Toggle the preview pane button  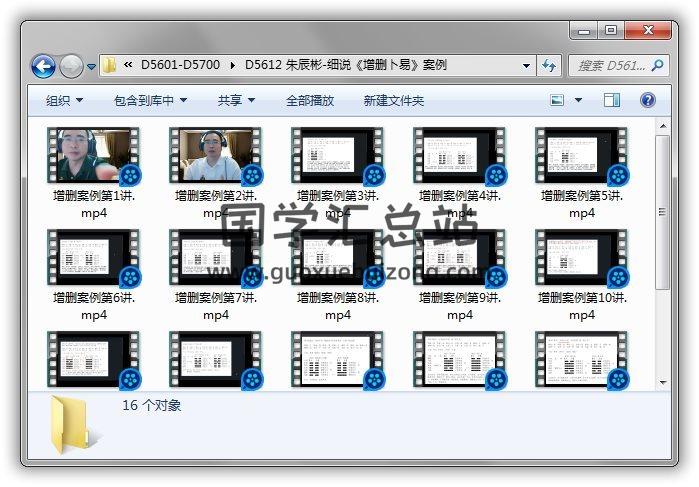click(x=612, y=100)
